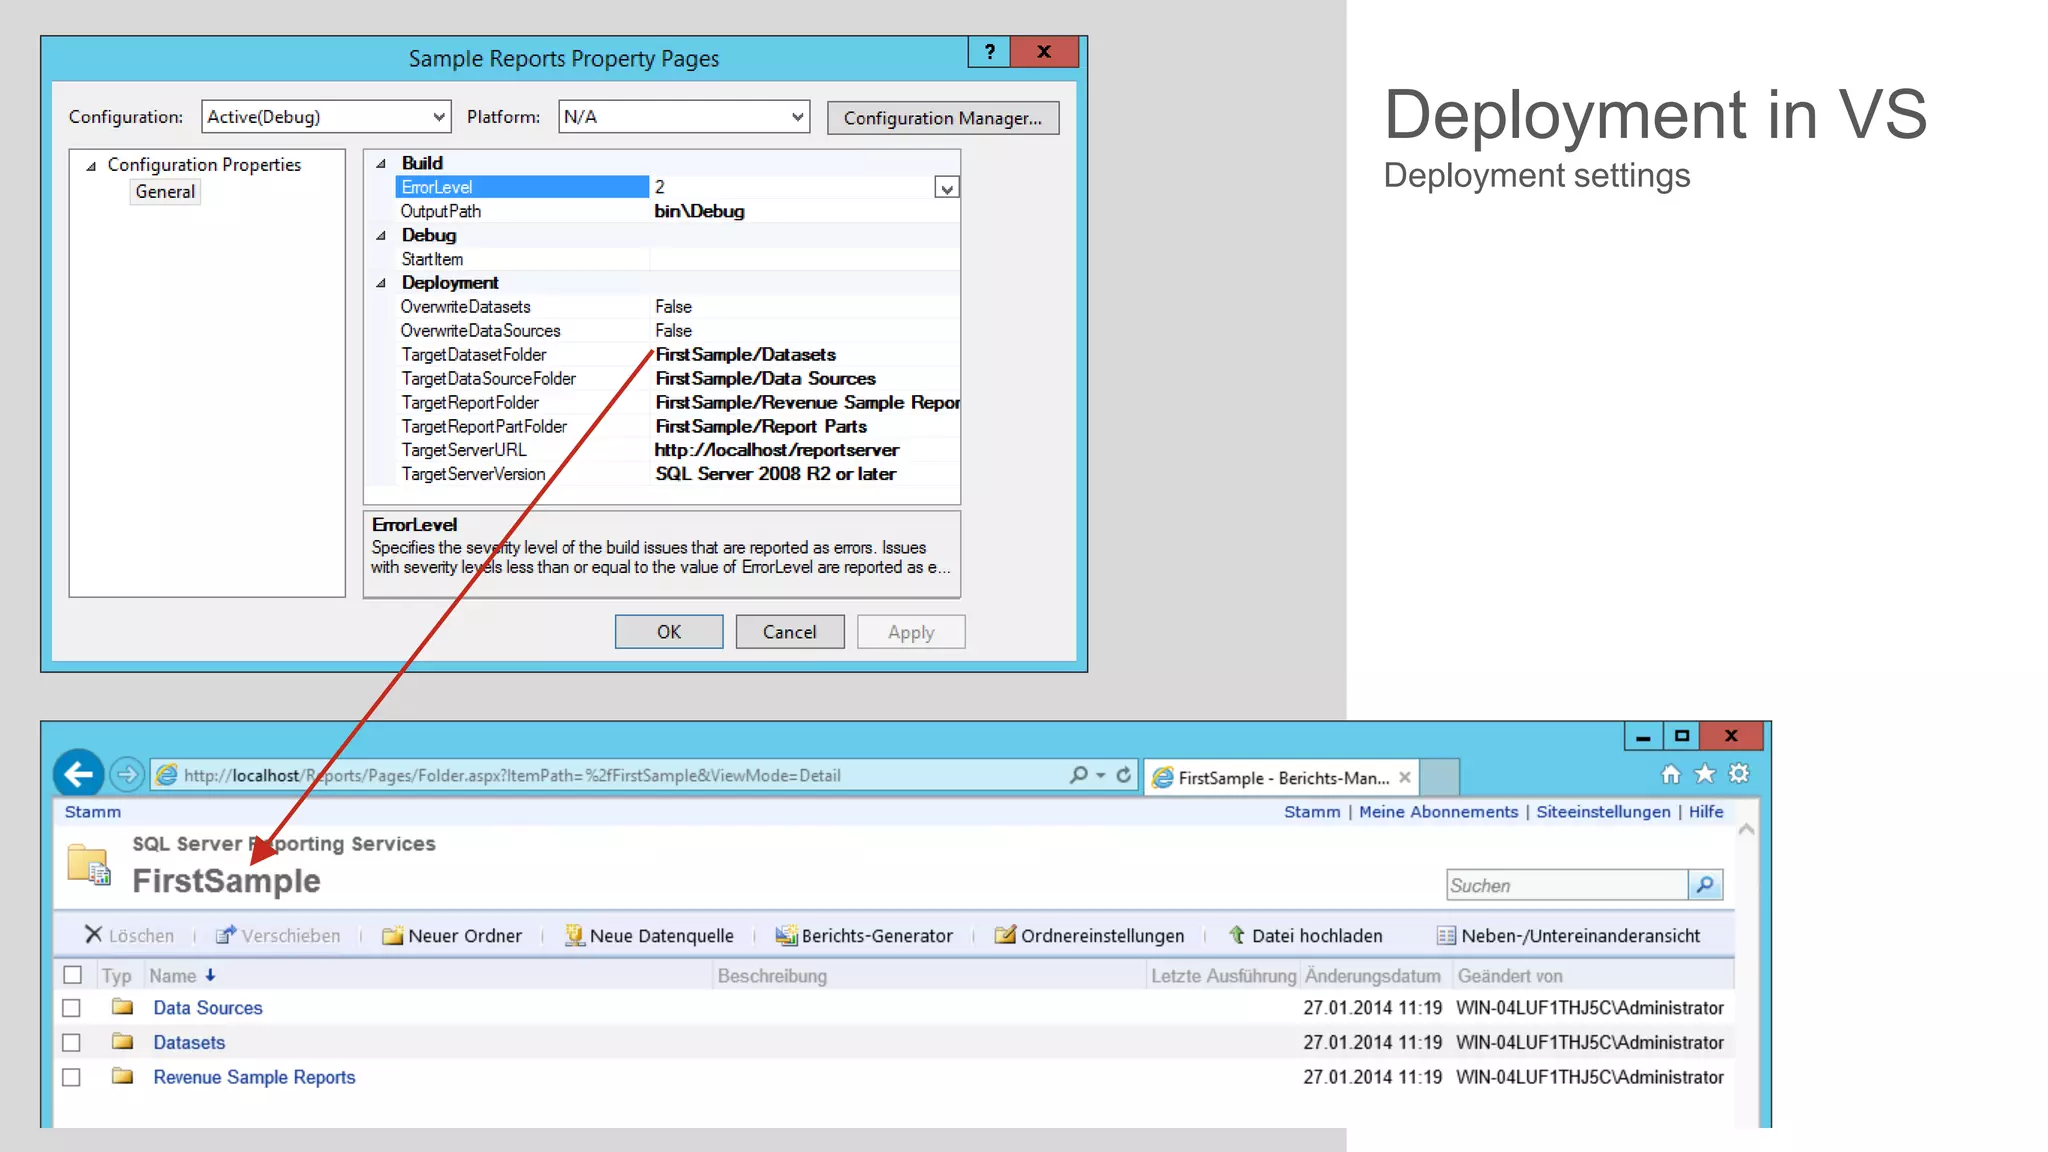This screenshot has width=2048, height=1152.
Task: Select the General tree item
Action: (165, 191)
